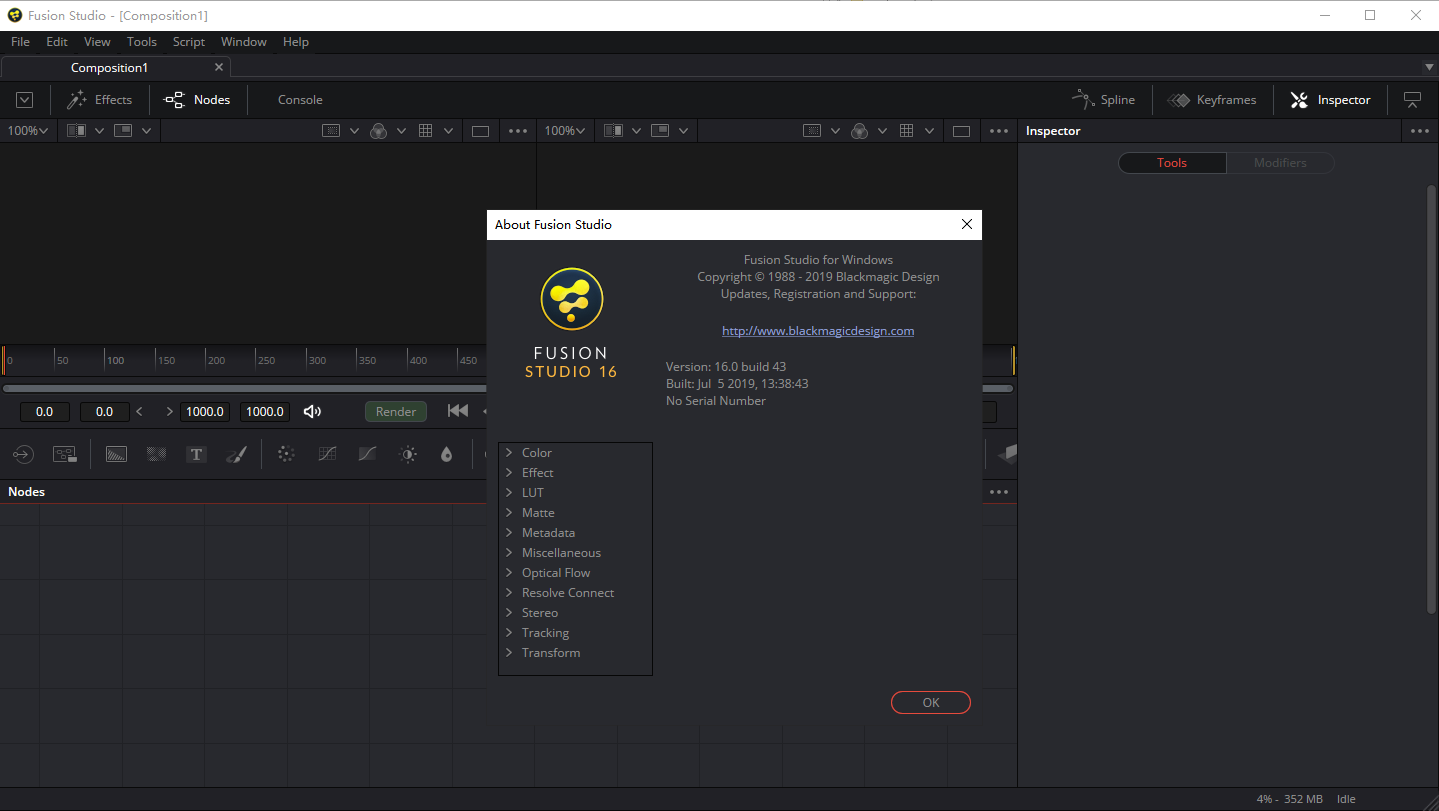The width and height of the screenshot is (1439, 811).
Task: Click the split wipe icon in right viewer
Action: click(x=614, y=131)
